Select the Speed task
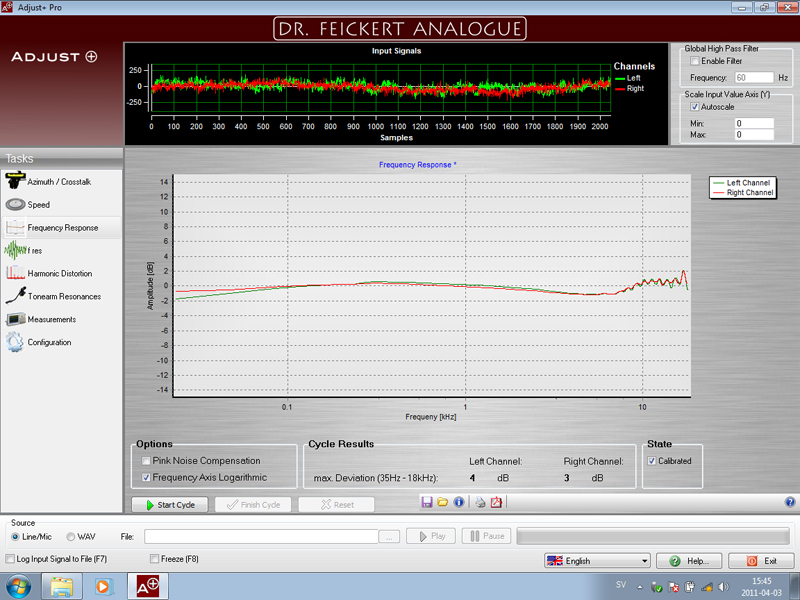The height and width of the screenshot is (600, 800). pos(38,205)
